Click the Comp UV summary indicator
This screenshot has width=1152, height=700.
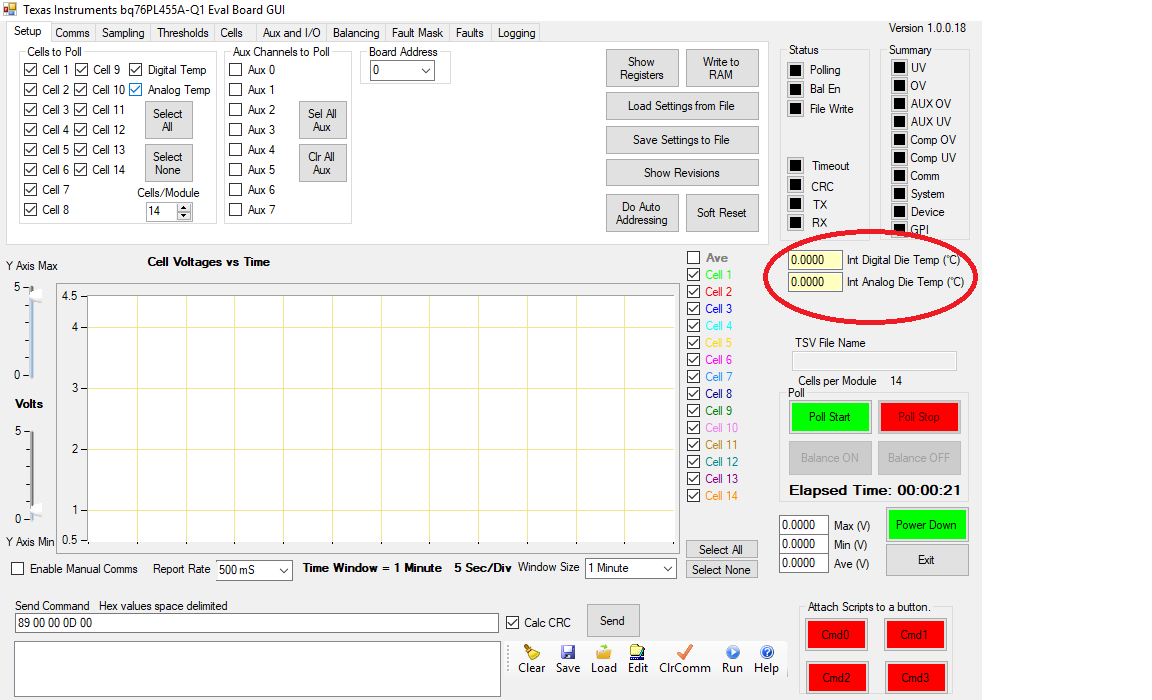(899, 157)
